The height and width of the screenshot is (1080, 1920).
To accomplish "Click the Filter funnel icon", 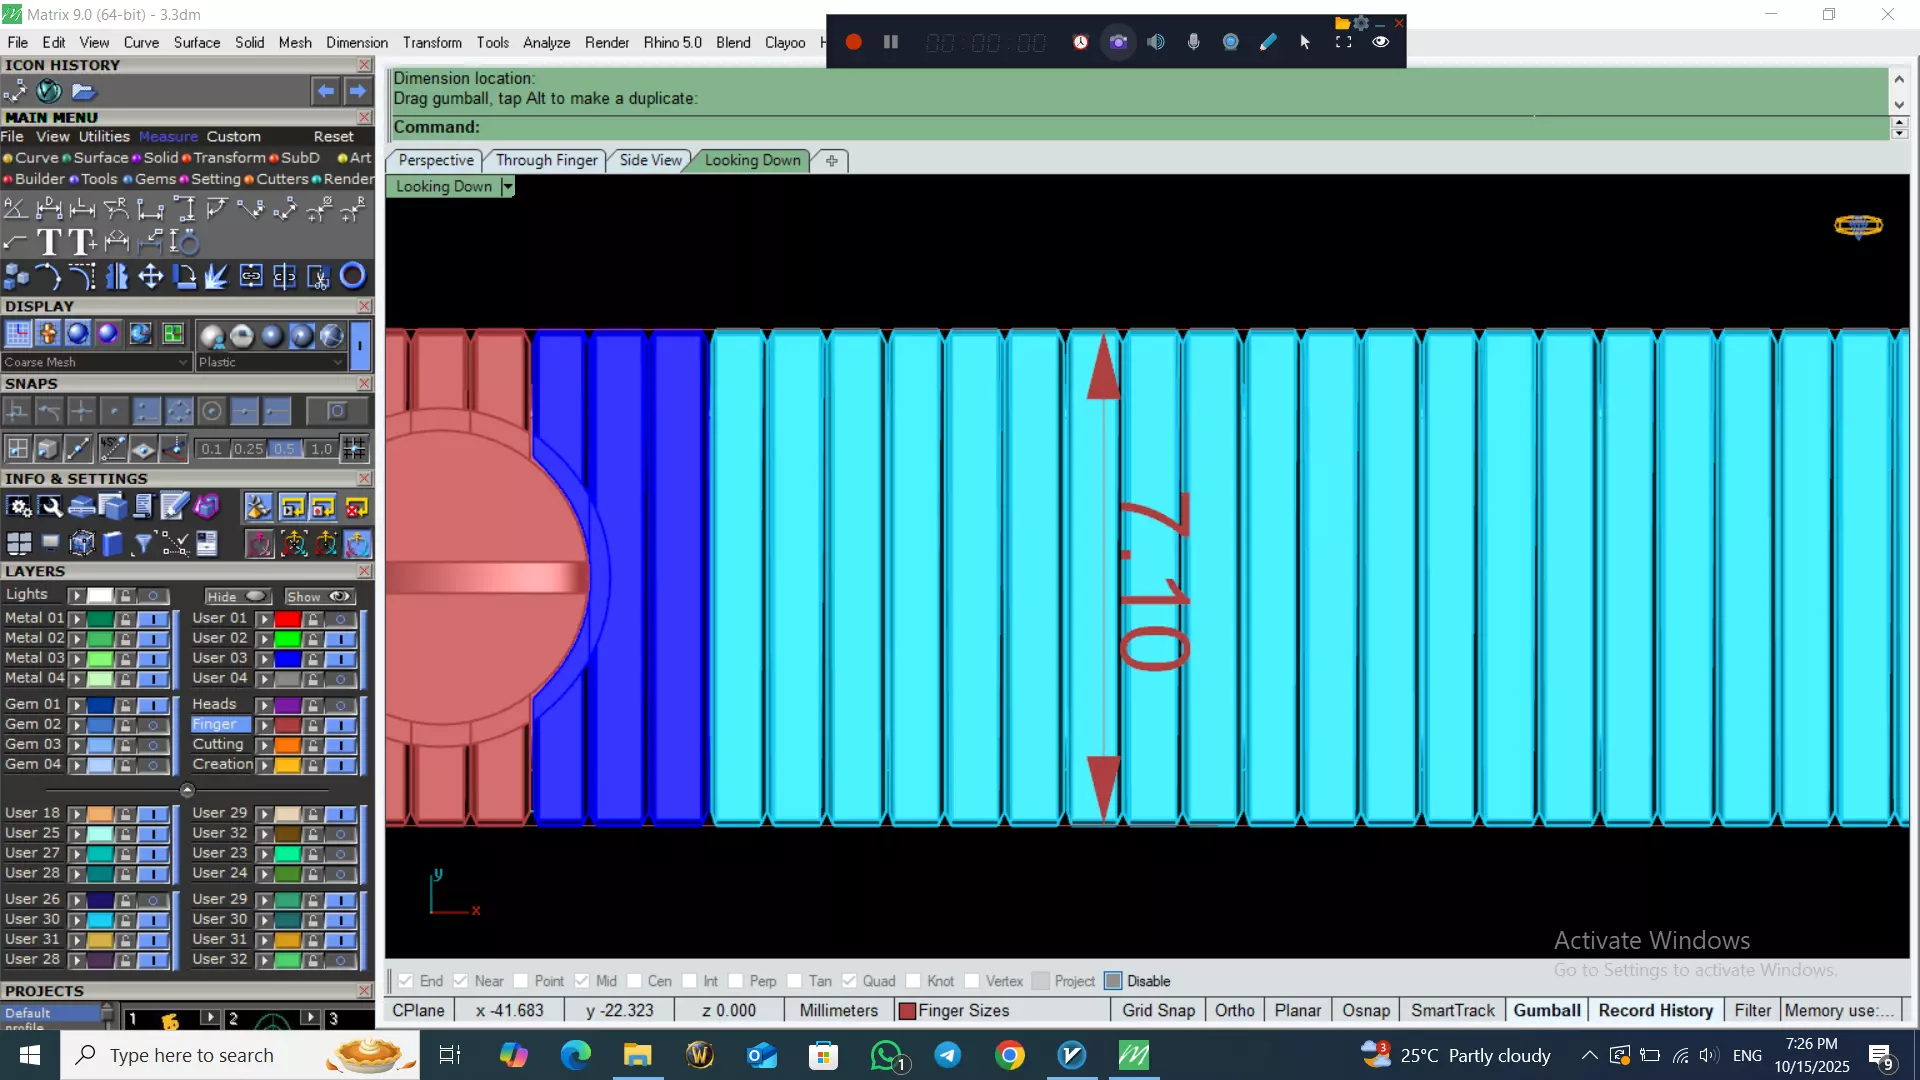I will click(143, 543).
